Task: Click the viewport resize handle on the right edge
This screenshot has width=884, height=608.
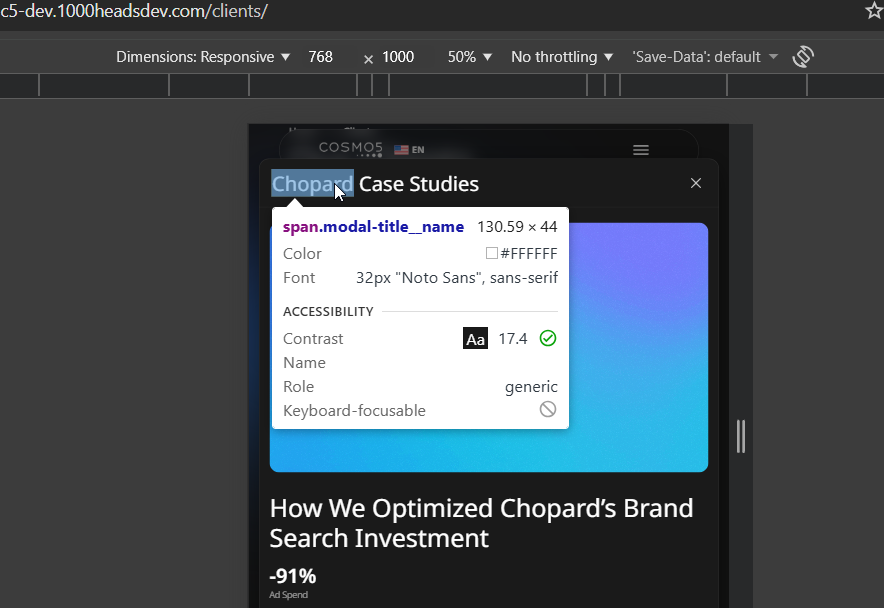Action: 741,436
